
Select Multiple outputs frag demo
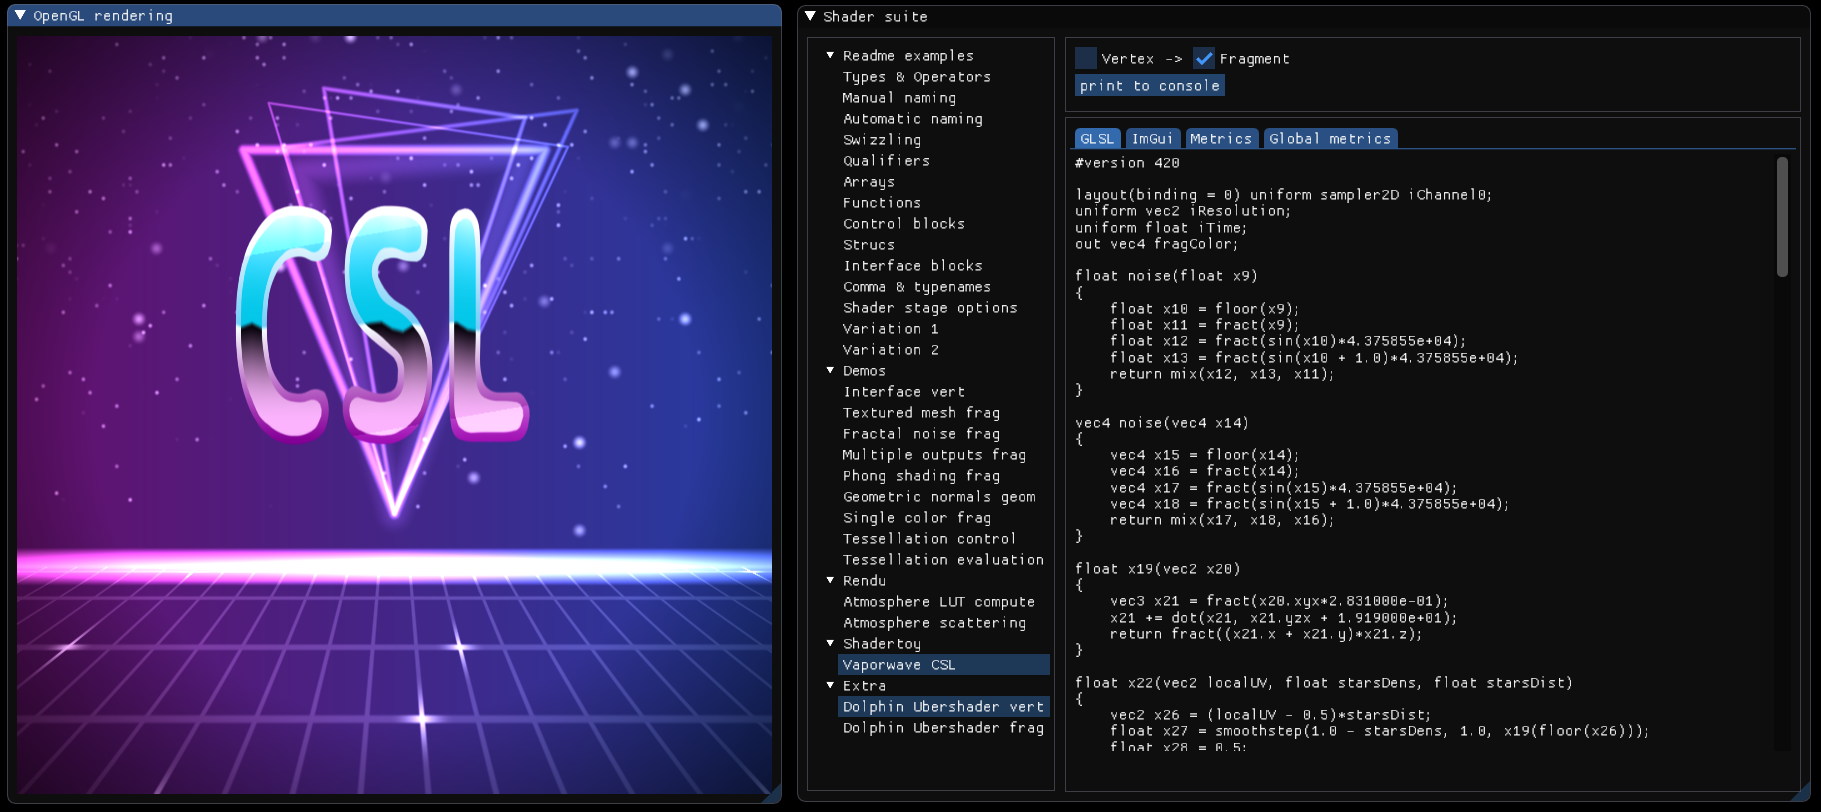click(934, 455)
